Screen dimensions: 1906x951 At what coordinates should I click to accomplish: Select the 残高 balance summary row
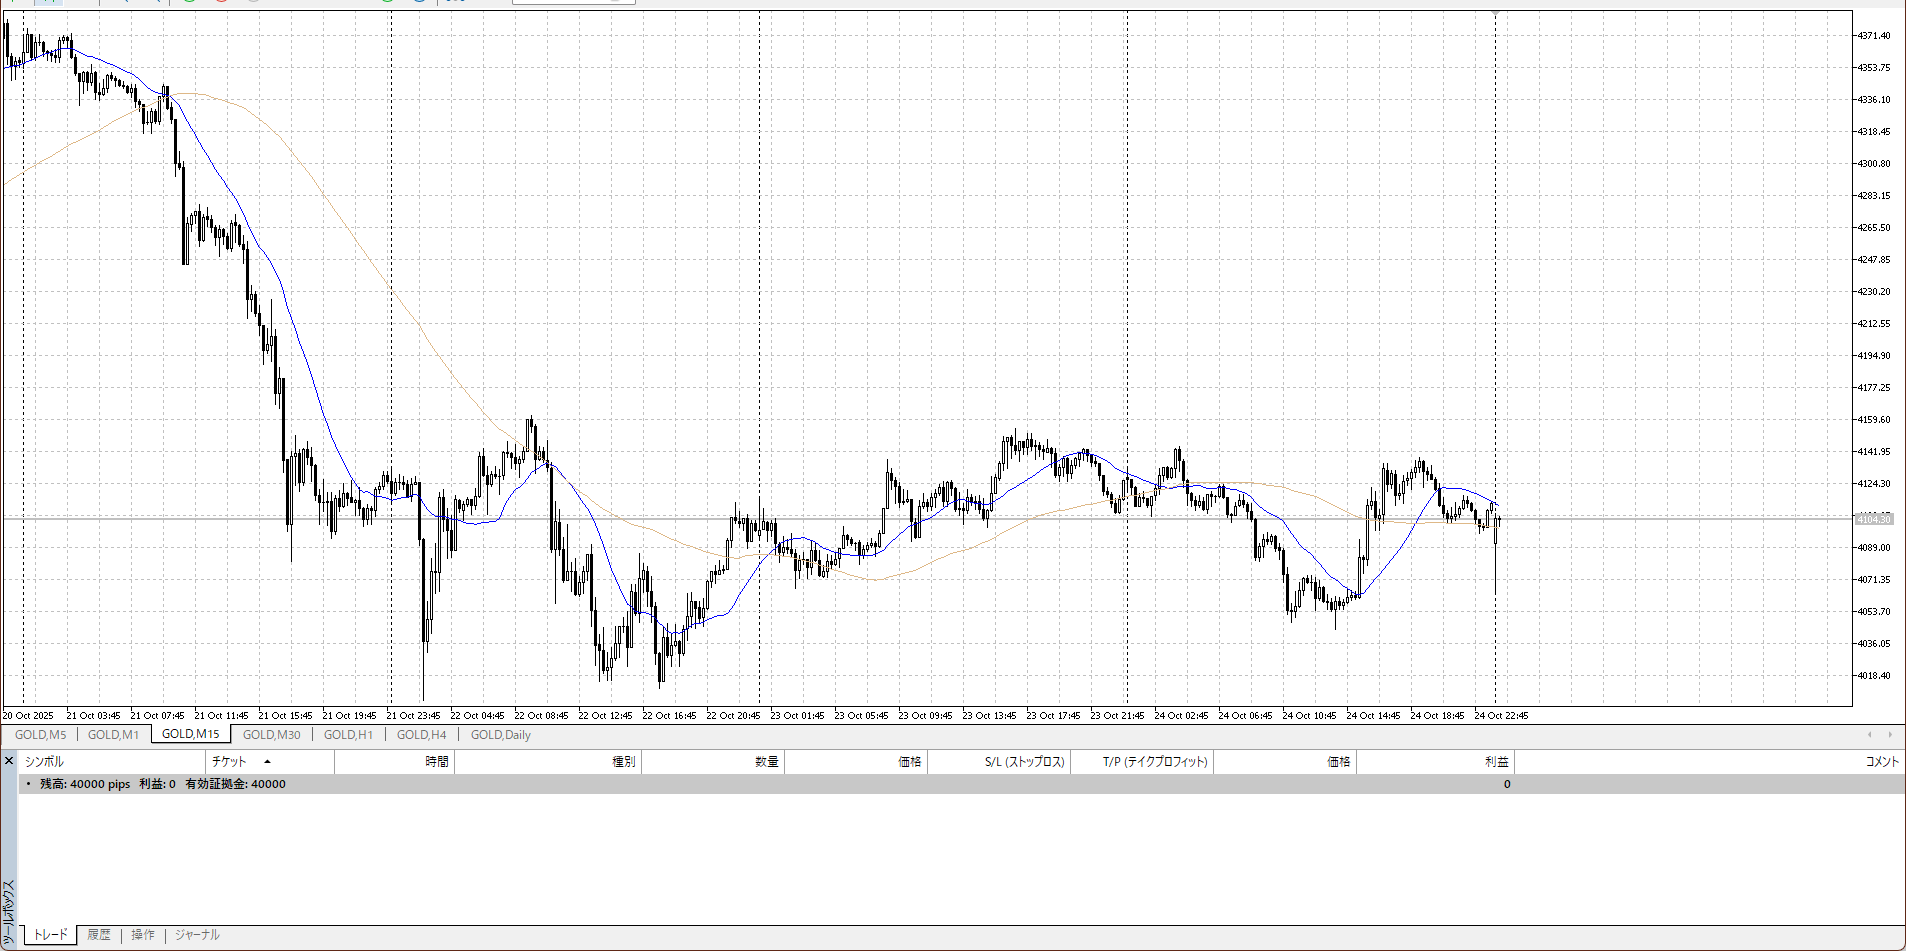[x=160, y=784]
